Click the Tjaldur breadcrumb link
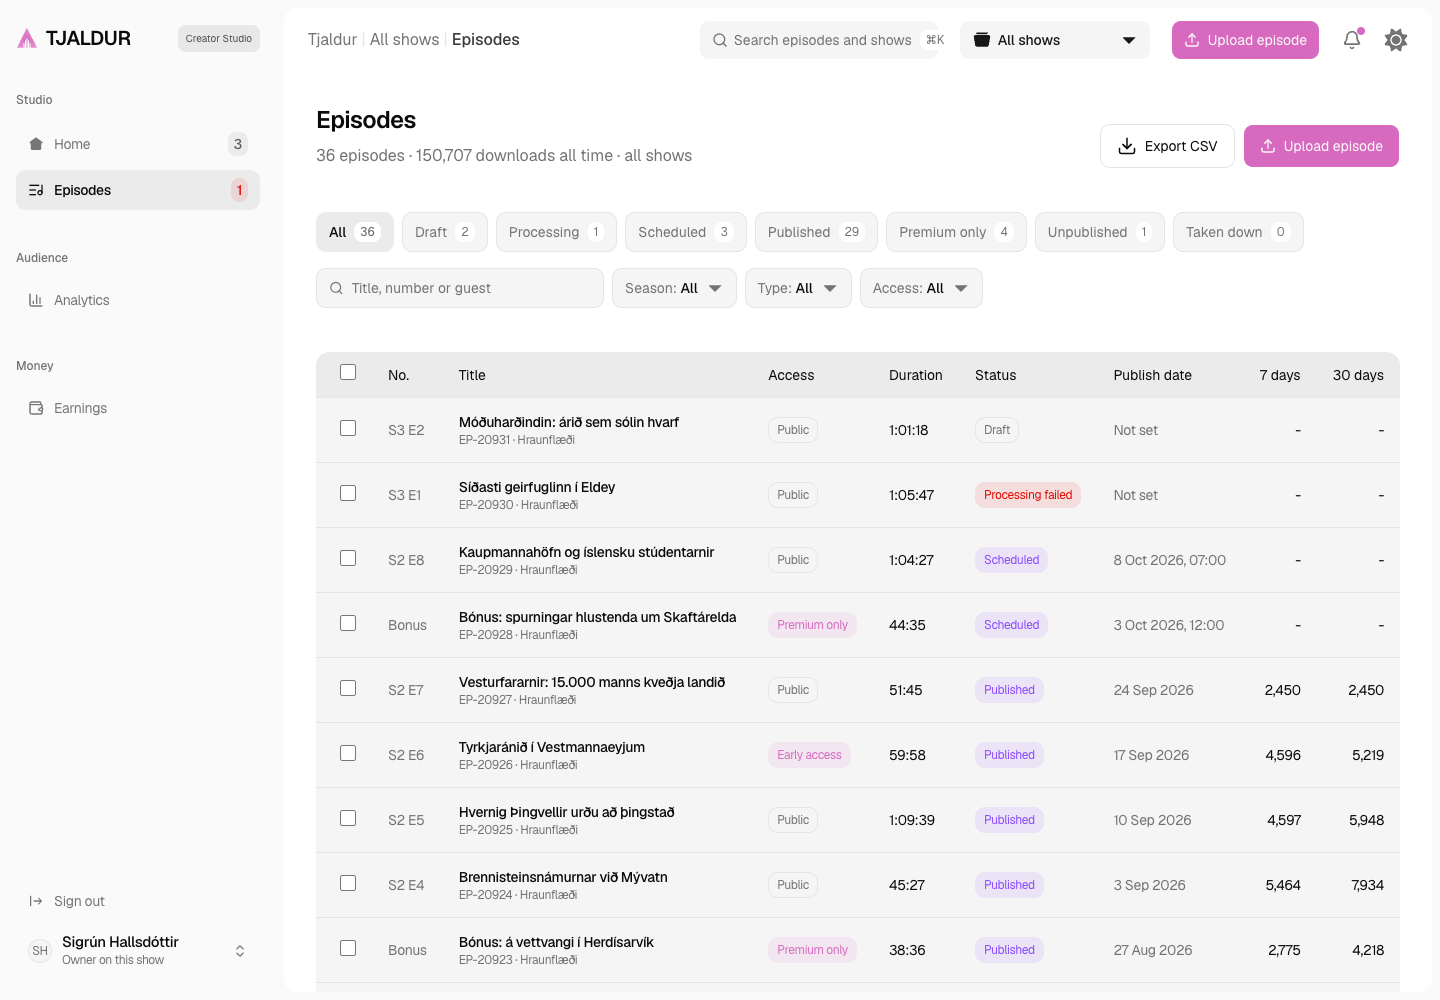 tap(332, 40)
